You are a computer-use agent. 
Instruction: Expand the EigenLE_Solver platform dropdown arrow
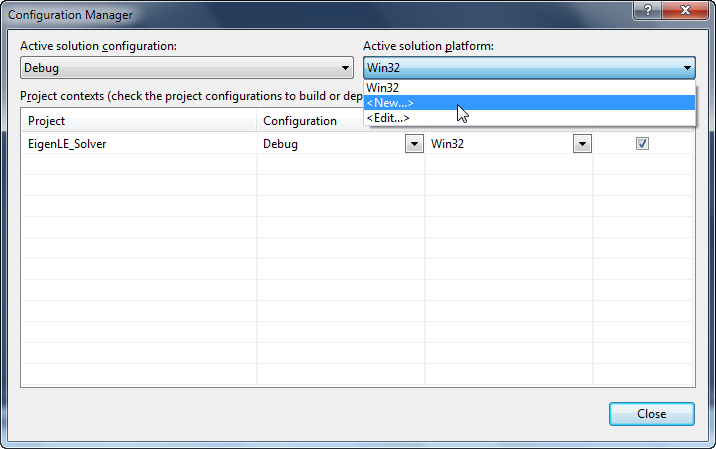pyautogui.click(x=581, y=144)
